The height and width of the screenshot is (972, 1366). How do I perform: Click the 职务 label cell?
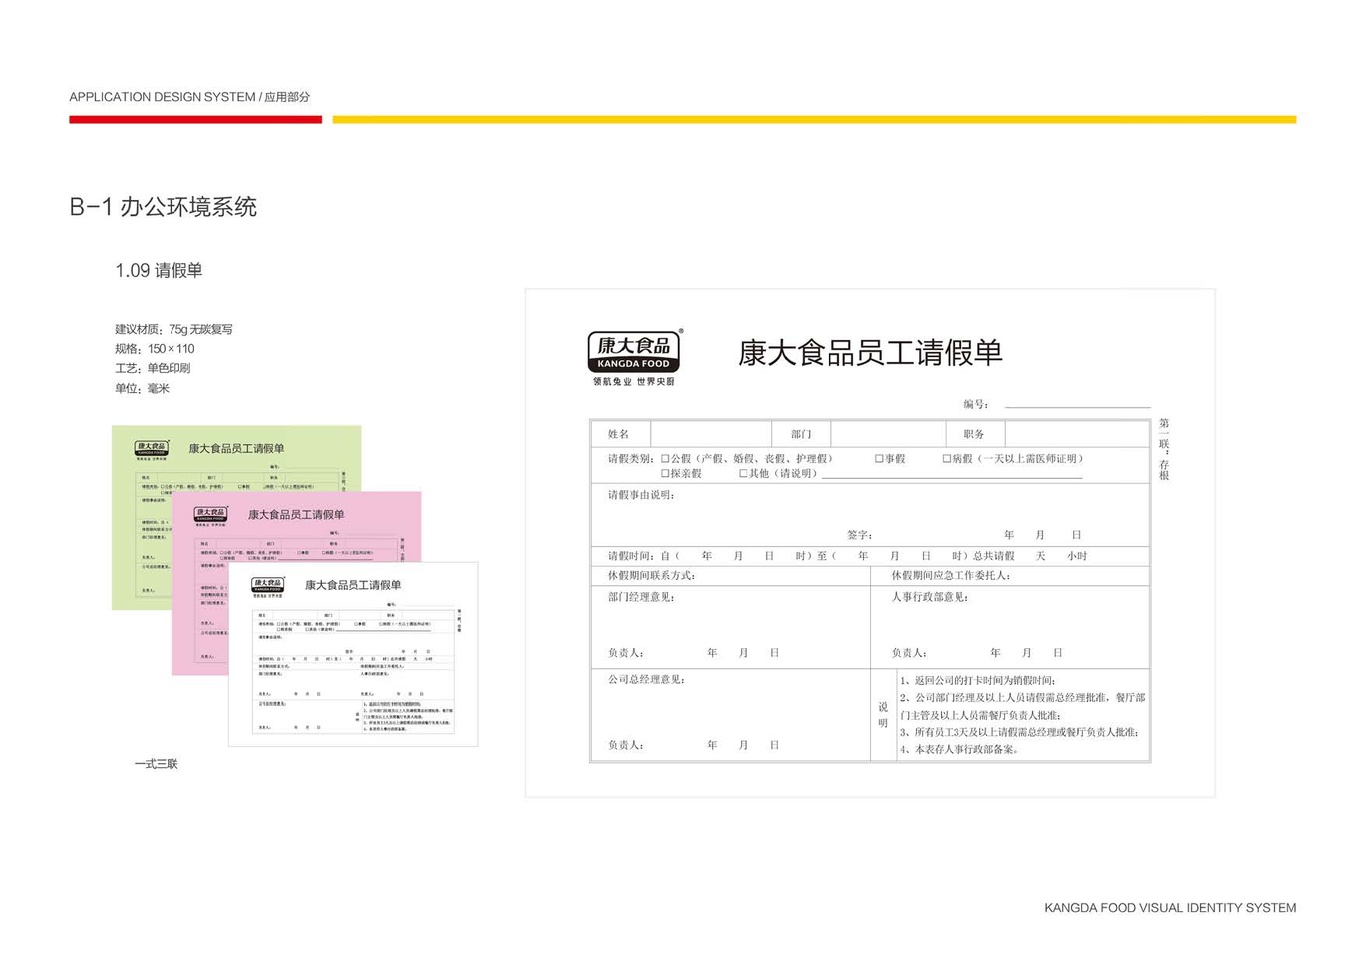[974, 434]
